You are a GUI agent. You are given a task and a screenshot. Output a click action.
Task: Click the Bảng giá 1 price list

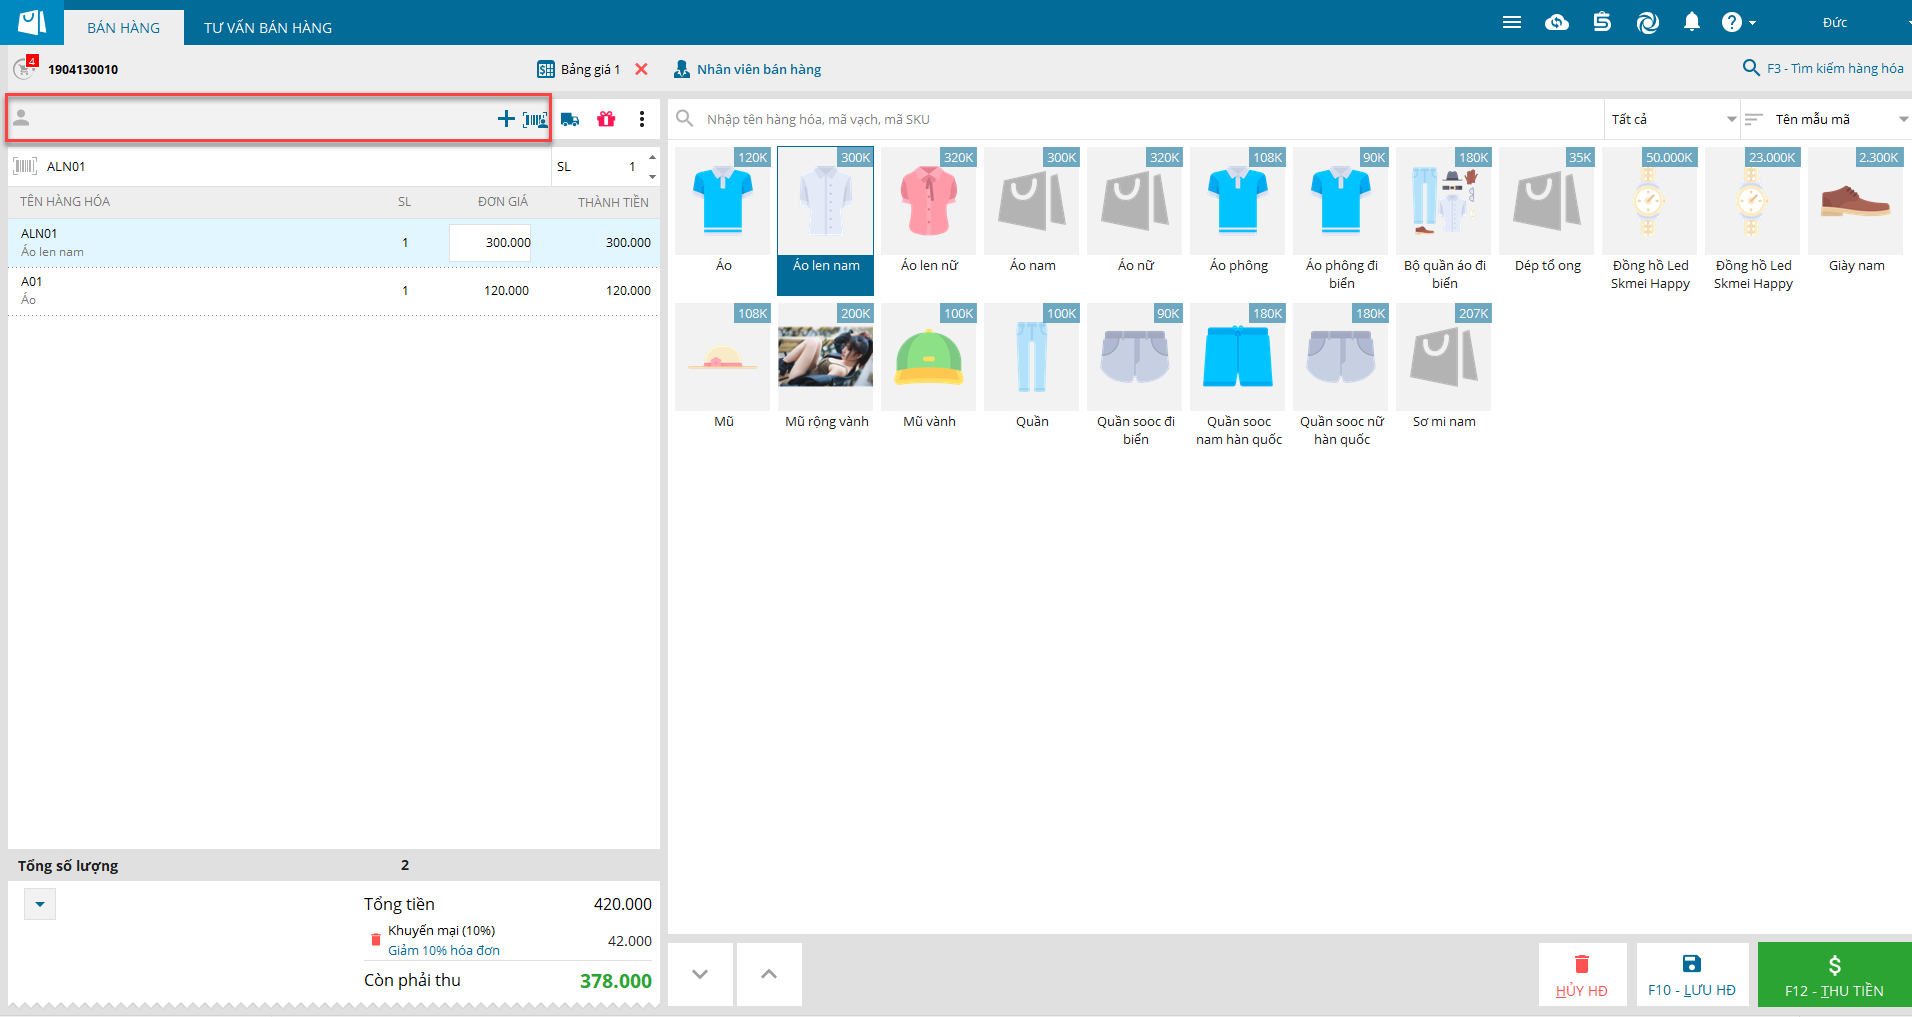click(579, 69)
